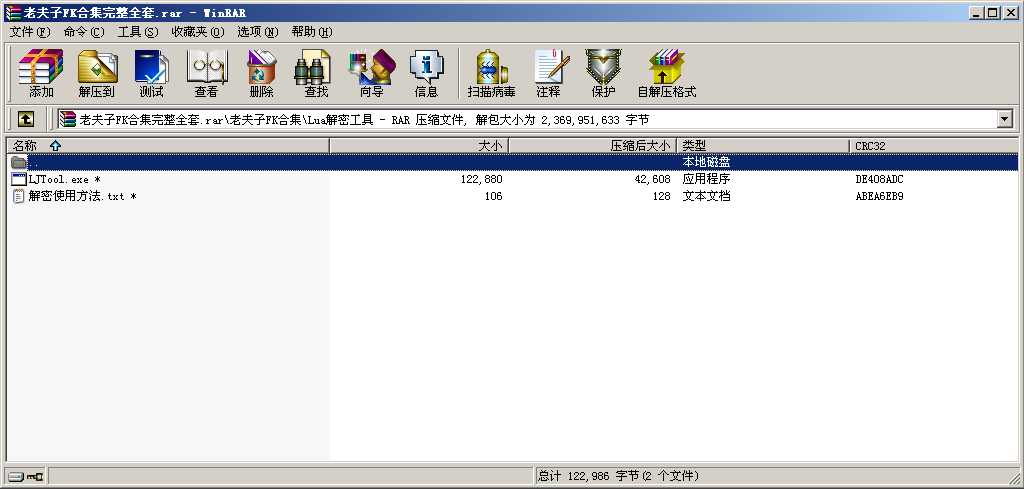Click the key password icon in status bar
1024x489 pixels.
point(35,477)
